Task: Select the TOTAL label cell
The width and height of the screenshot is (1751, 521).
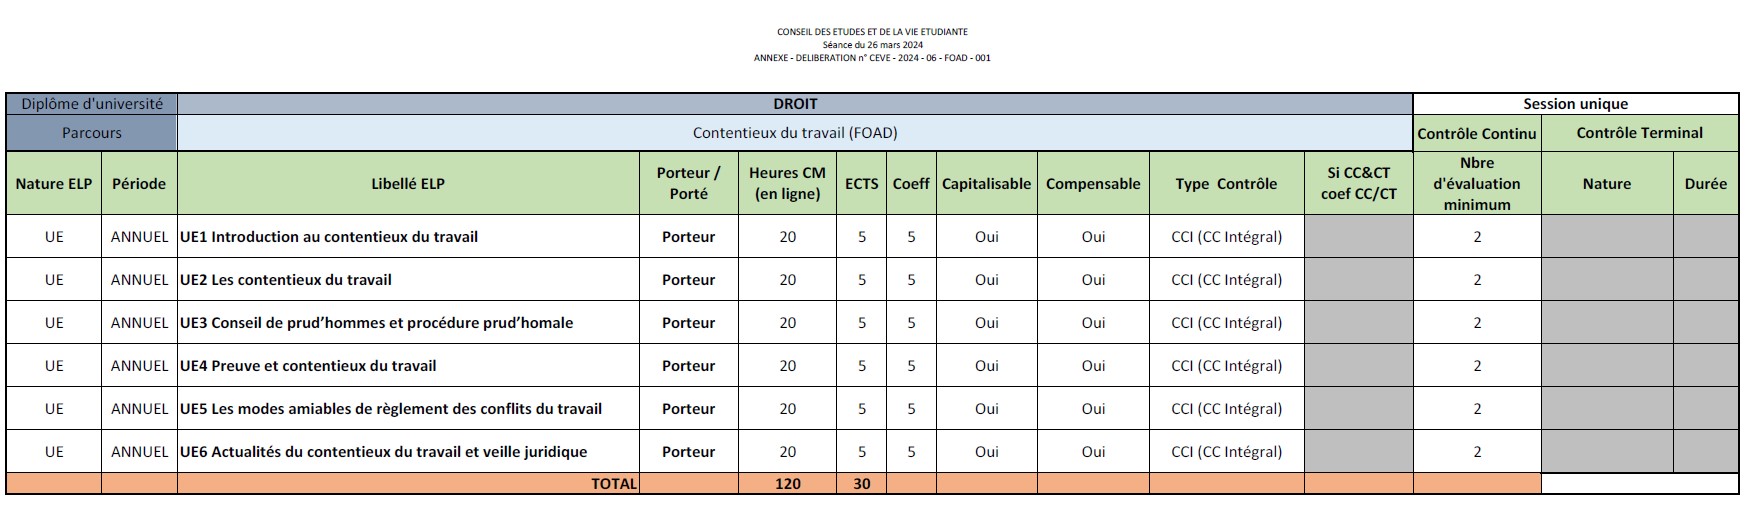Action: point(613,484)
